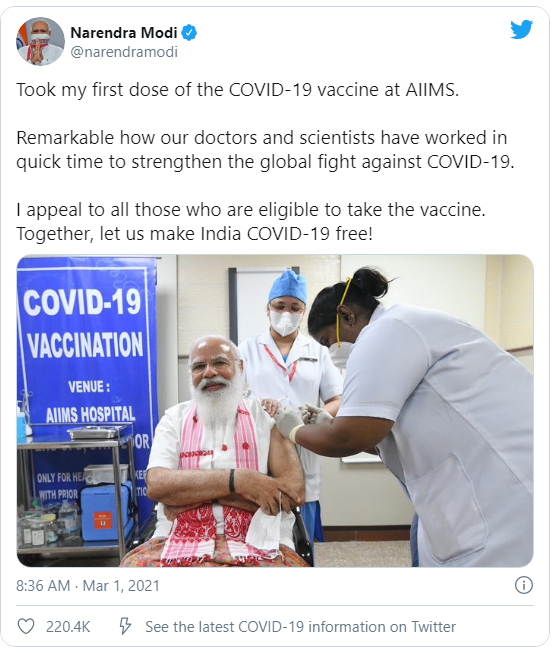554x653 pixels.
Task: Click the Twitter bird logo
Action: (x=522, y=30)
